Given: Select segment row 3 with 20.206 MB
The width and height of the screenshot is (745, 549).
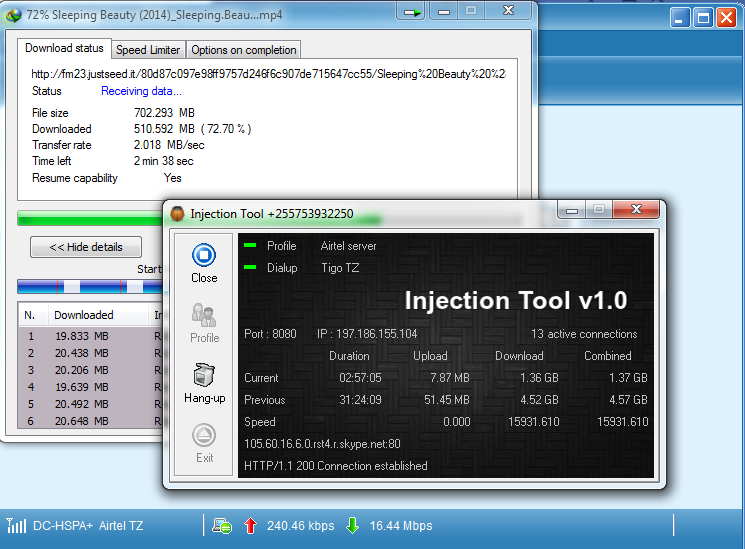Looking at the screenshot, I should [82, 369].
